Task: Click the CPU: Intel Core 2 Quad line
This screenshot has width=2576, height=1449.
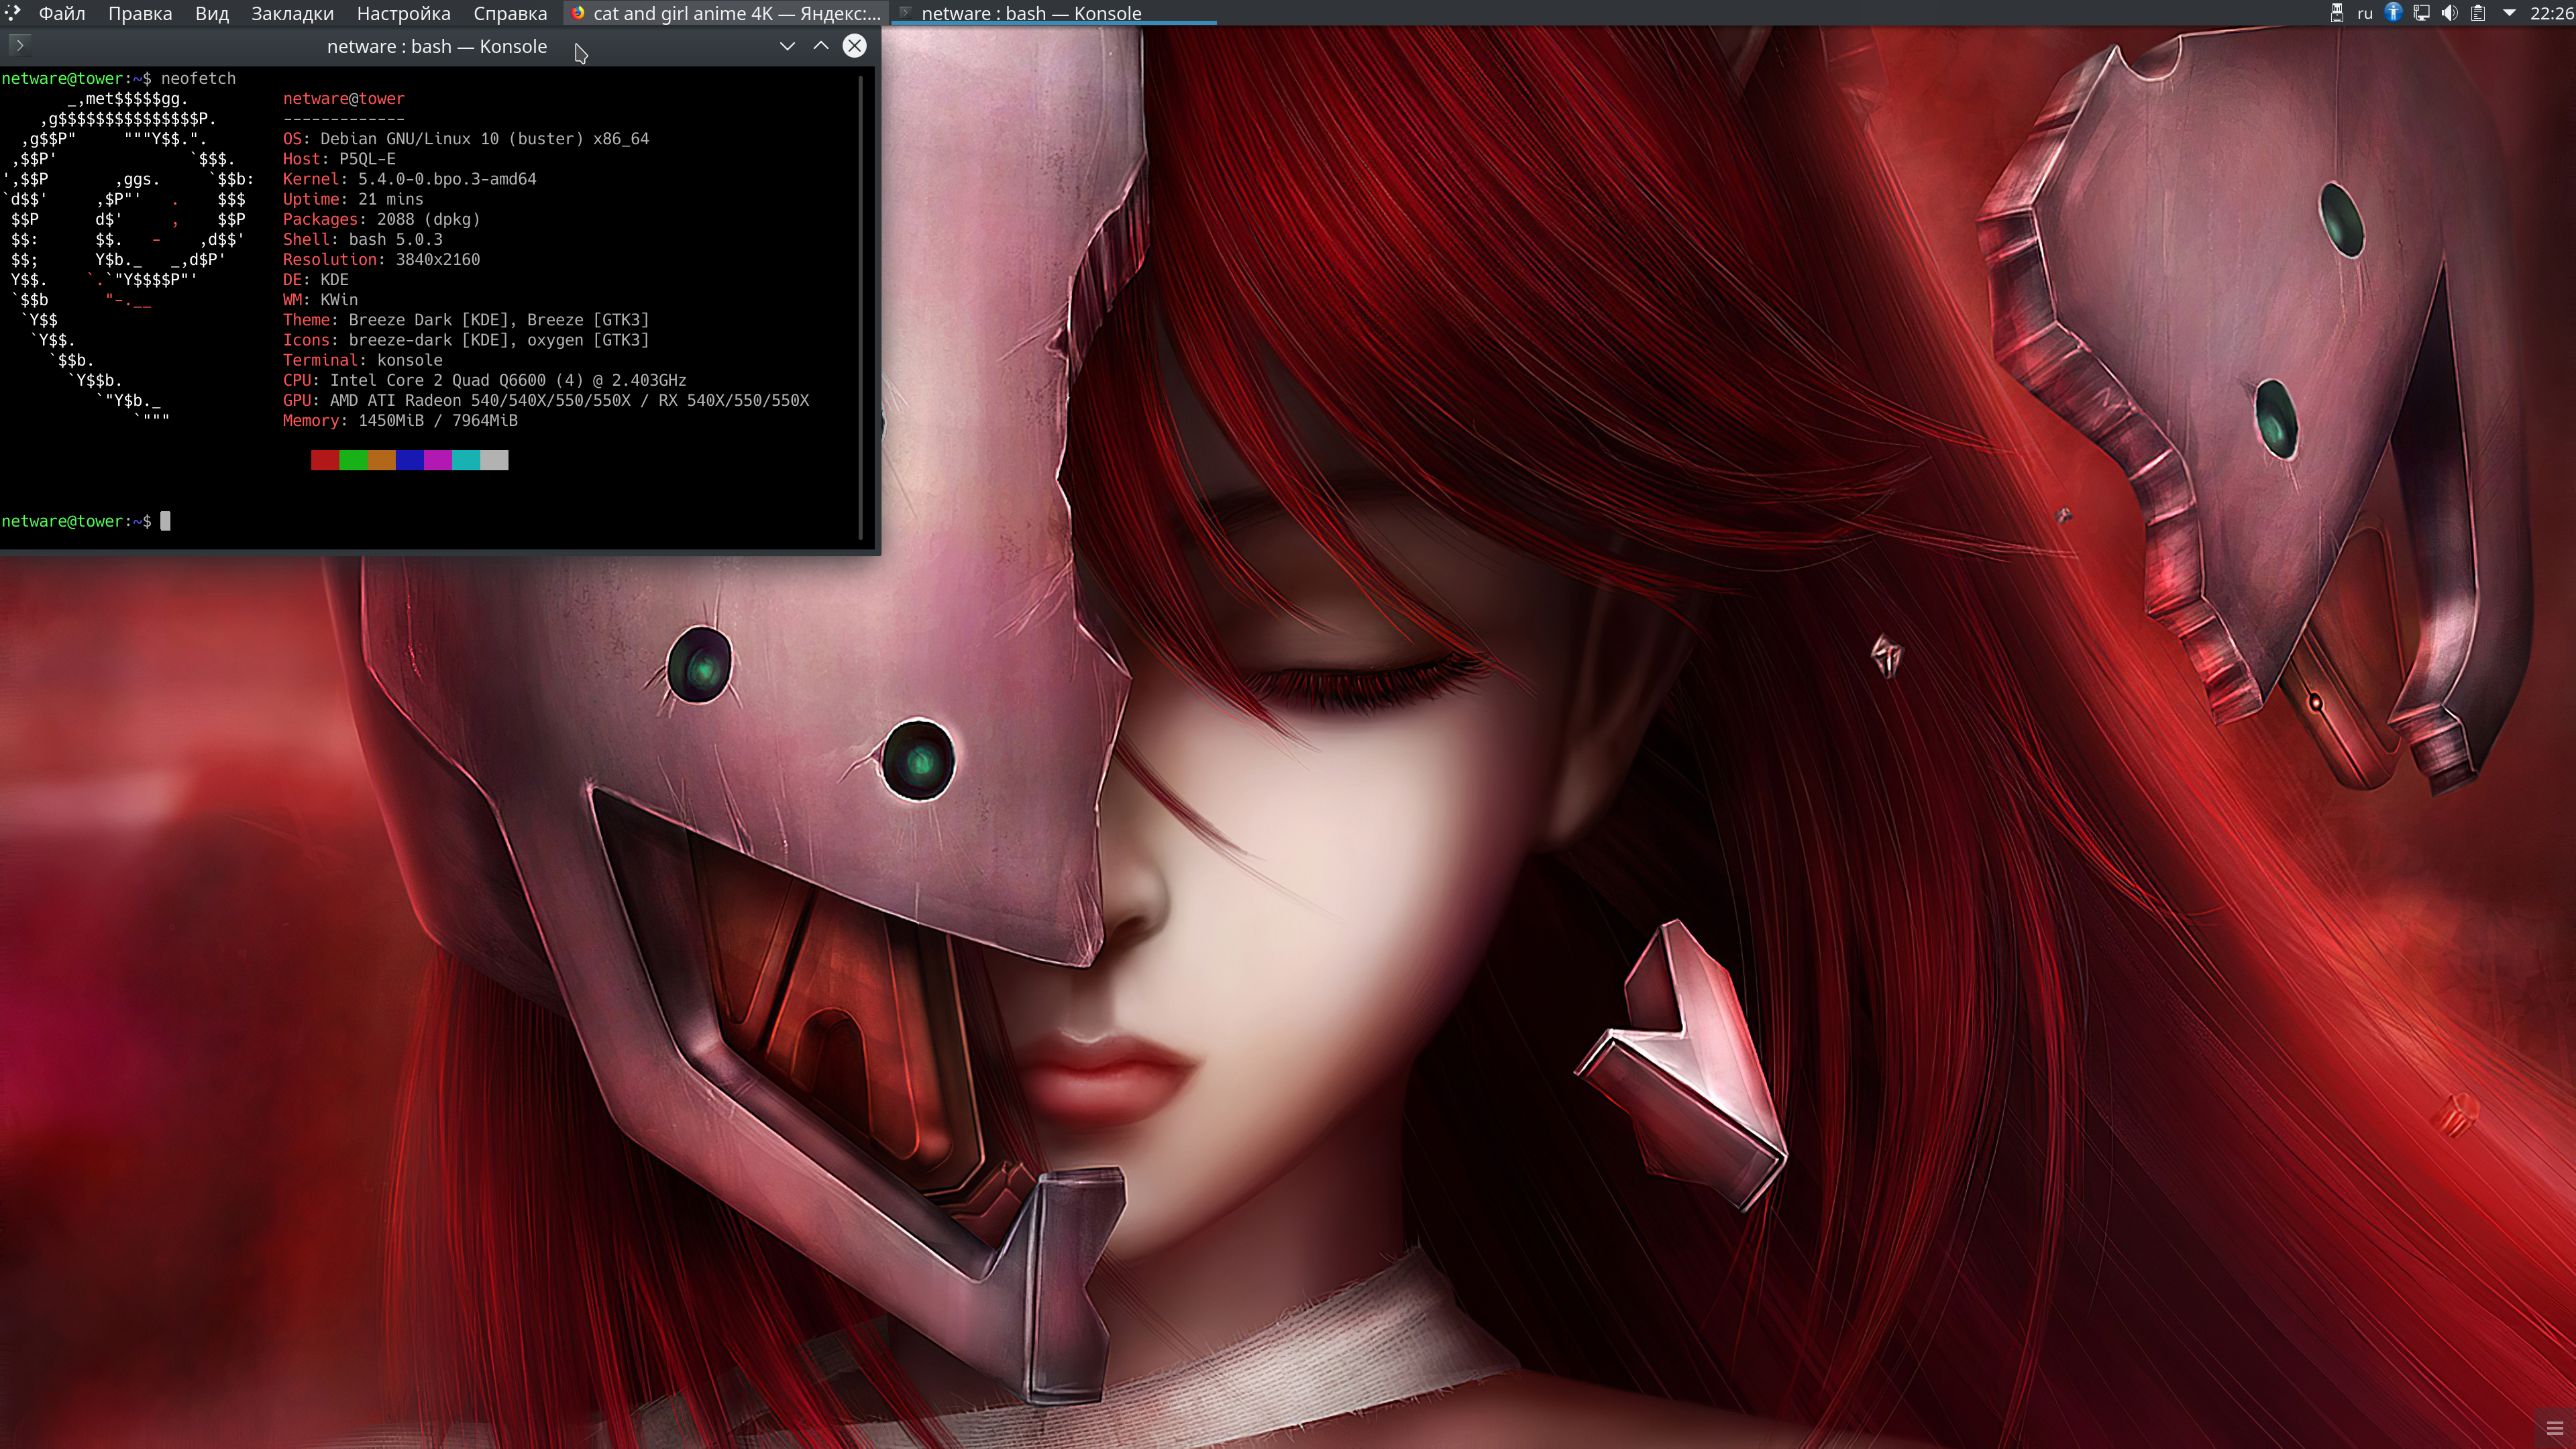Action: click(x=484, y=380)
